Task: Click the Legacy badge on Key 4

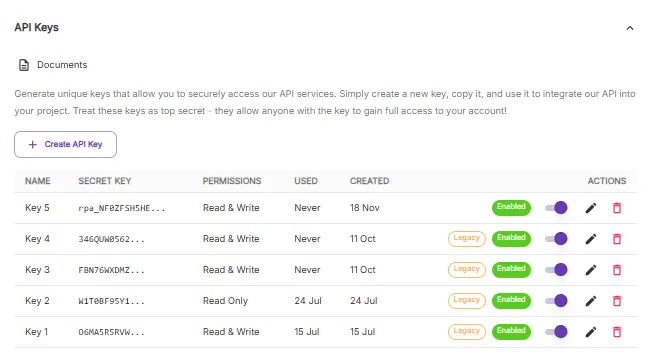Action: 466,239
